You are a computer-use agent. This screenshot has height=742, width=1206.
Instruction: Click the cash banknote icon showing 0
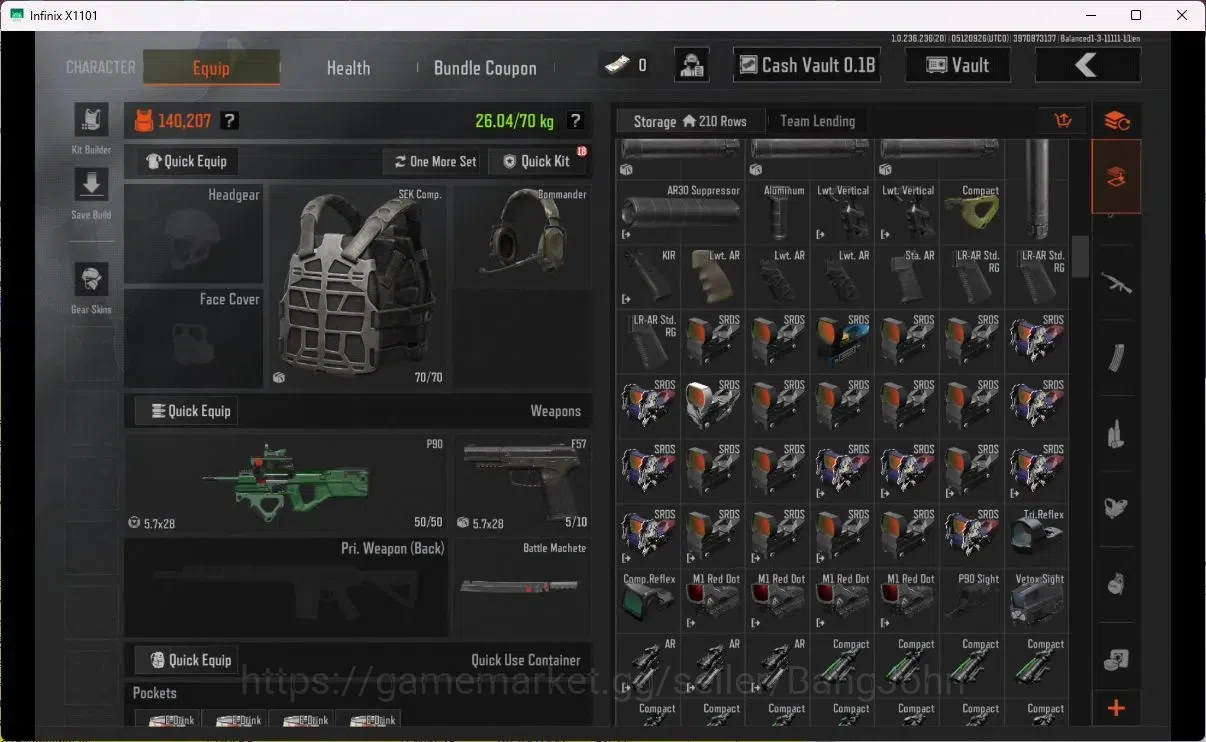point(615,65)
